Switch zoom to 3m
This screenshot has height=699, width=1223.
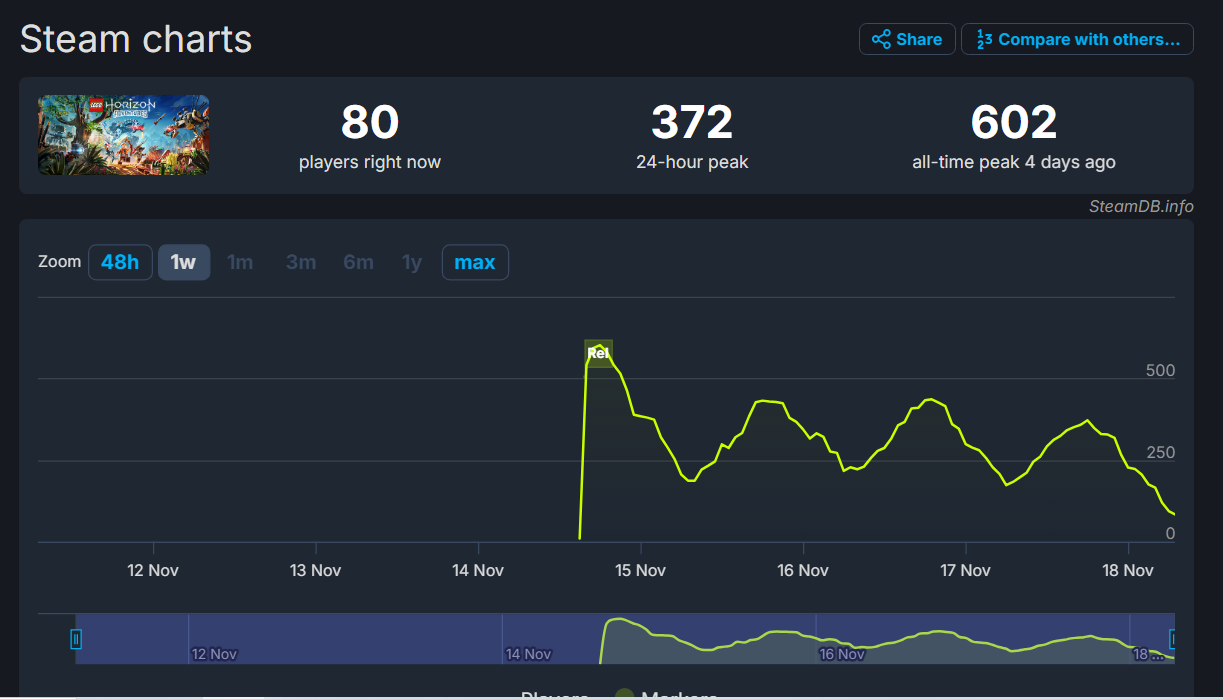(x=301, y=263)
